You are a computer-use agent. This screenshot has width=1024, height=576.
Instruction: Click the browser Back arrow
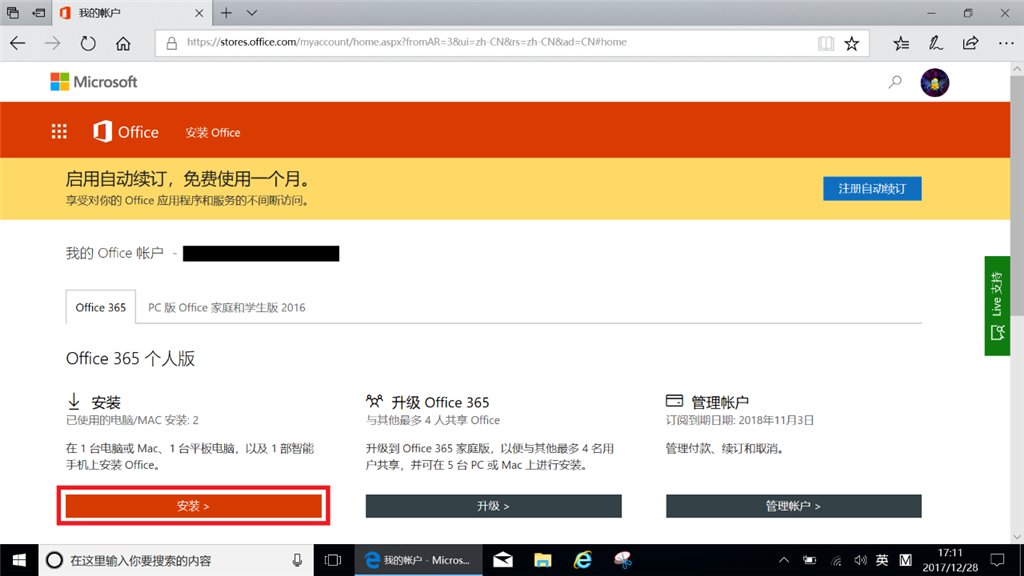[x=18, y=43]
